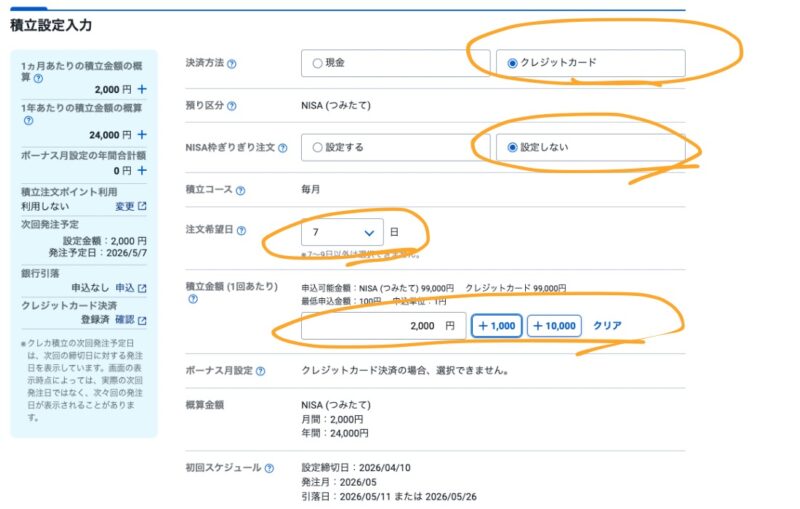This screenshot has height=509, width=800.
Task: Choose 設定する for NISA枠ぎりぎり注文
Action: tap(317, 147)
